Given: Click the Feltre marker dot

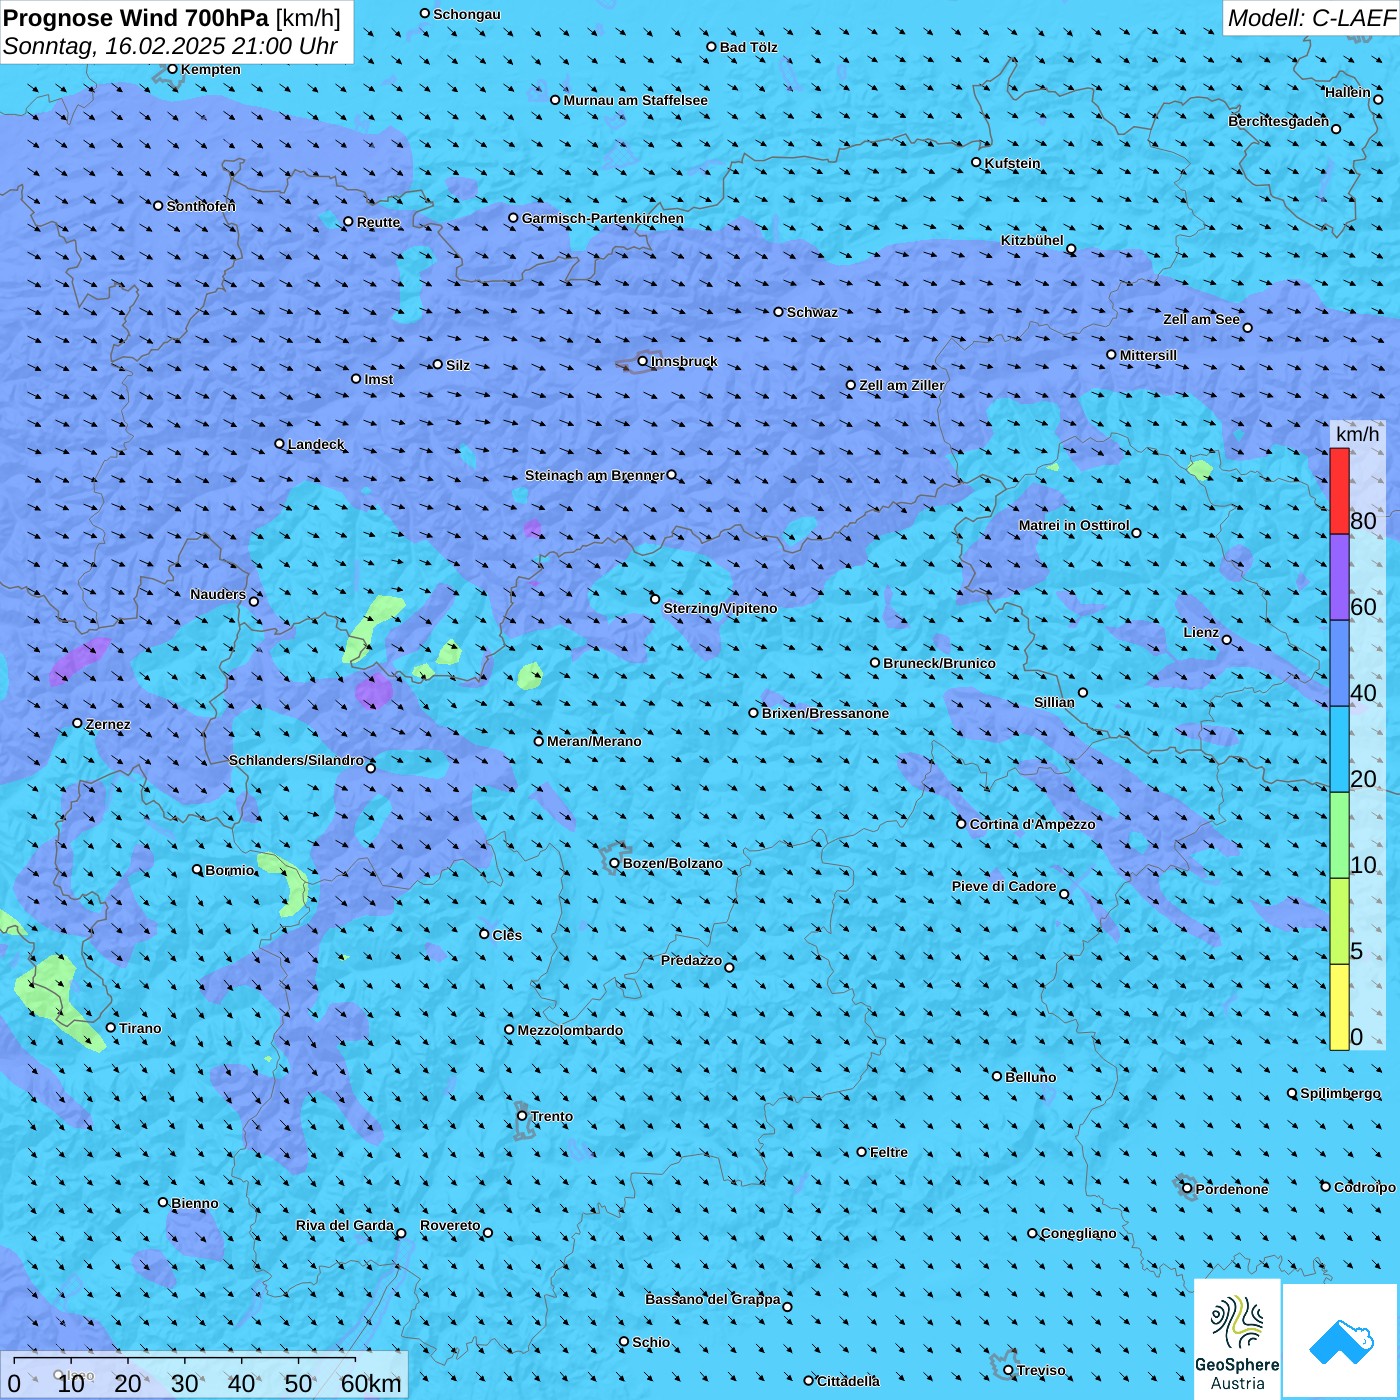Looking at the screenshot, I should (x=862, y=1152).
